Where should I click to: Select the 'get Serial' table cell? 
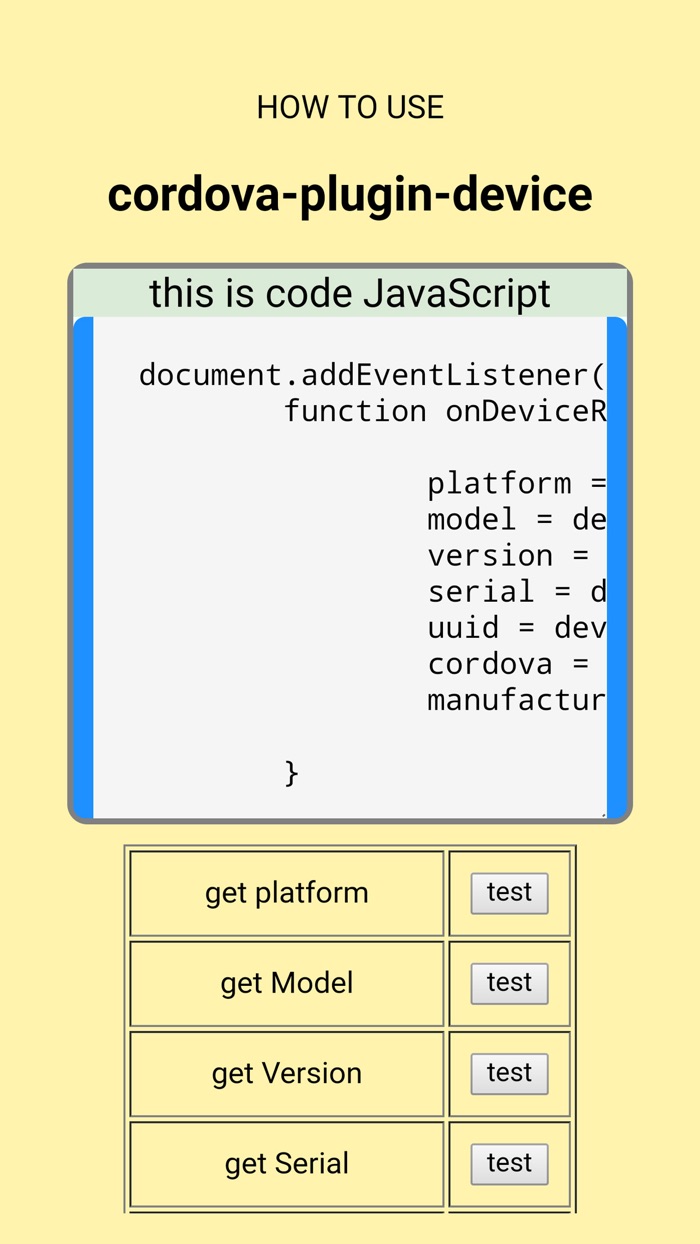(287, 1163)
